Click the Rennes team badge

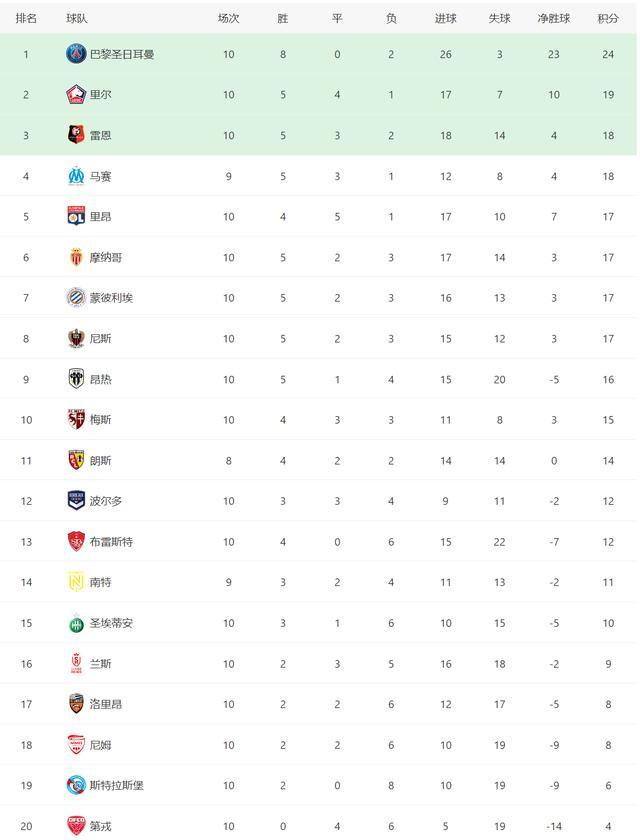click(x=76, y=135)
